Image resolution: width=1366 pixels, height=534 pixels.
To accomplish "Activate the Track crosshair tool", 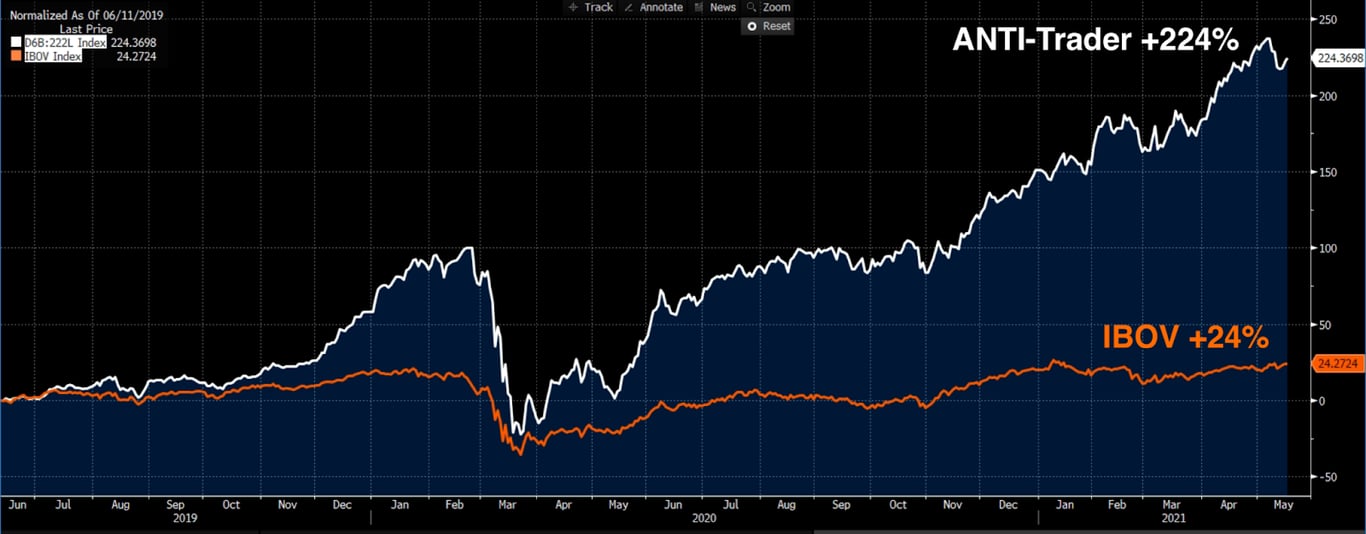I will coord(590,7).
